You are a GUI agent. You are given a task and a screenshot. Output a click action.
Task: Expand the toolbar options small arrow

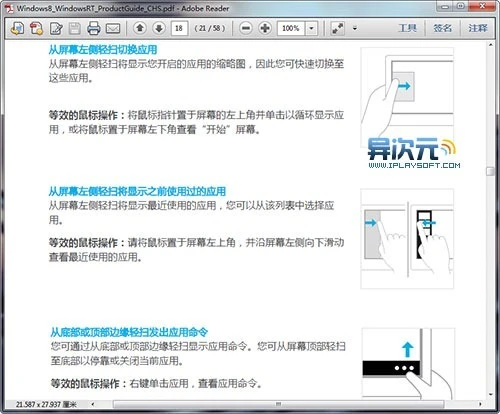[x=355, y=28]
